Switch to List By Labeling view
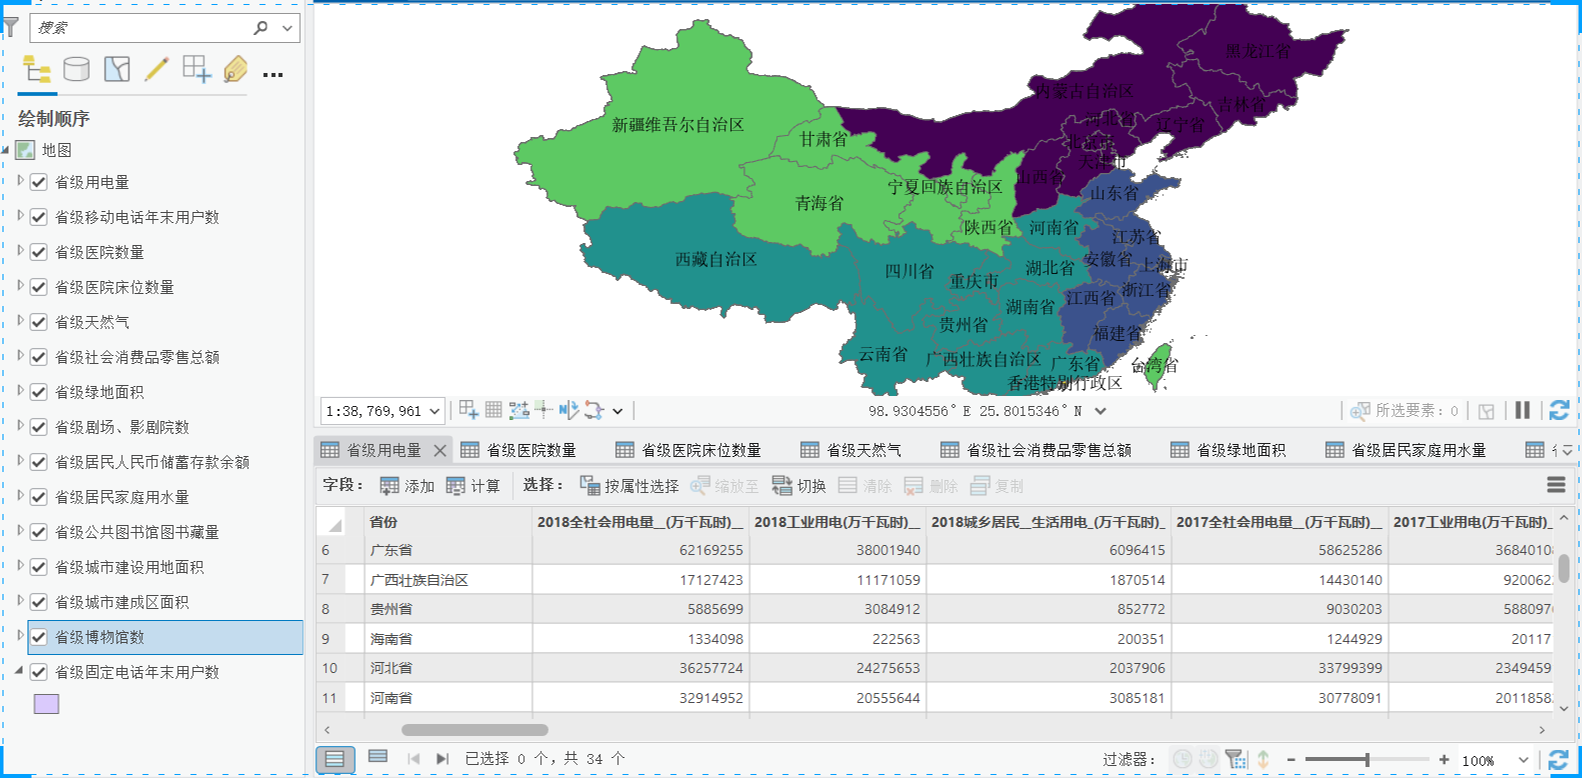This screenshot has height=778, width=1583. (236, 69)
